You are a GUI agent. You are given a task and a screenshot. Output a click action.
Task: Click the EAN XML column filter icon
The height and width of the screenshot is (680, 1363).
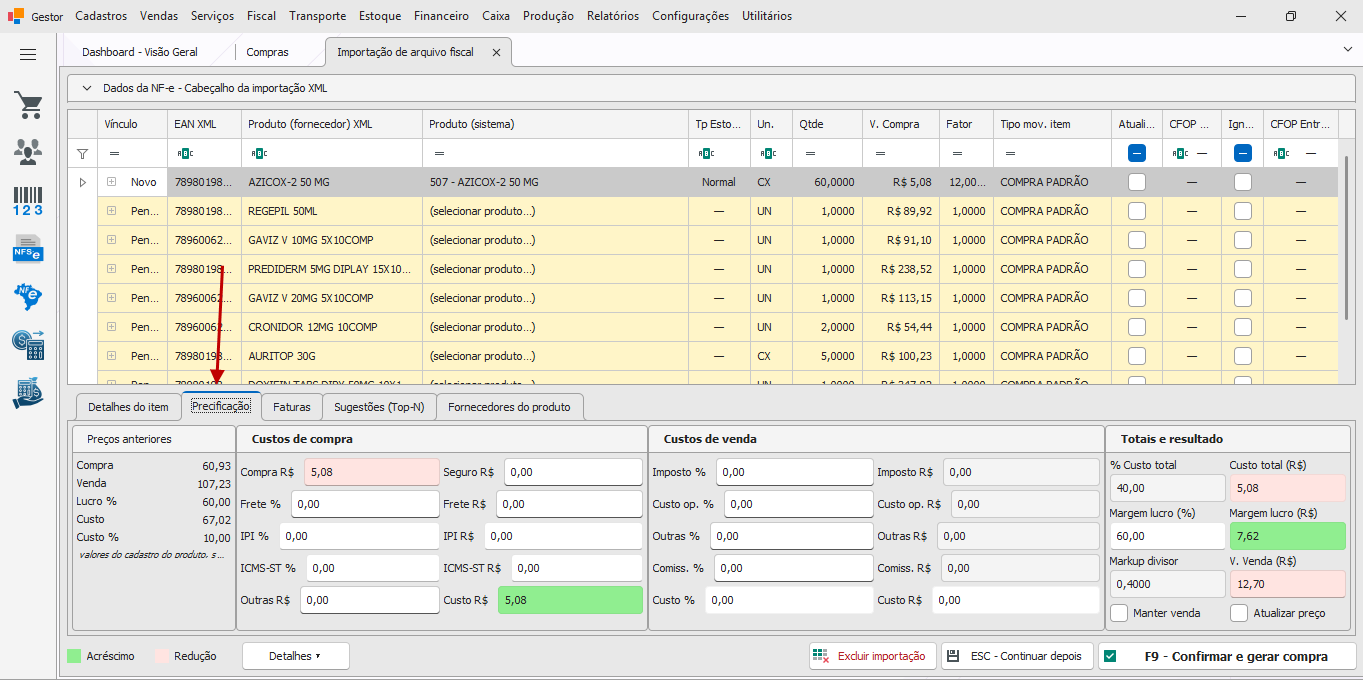click(x=185, y=154)
